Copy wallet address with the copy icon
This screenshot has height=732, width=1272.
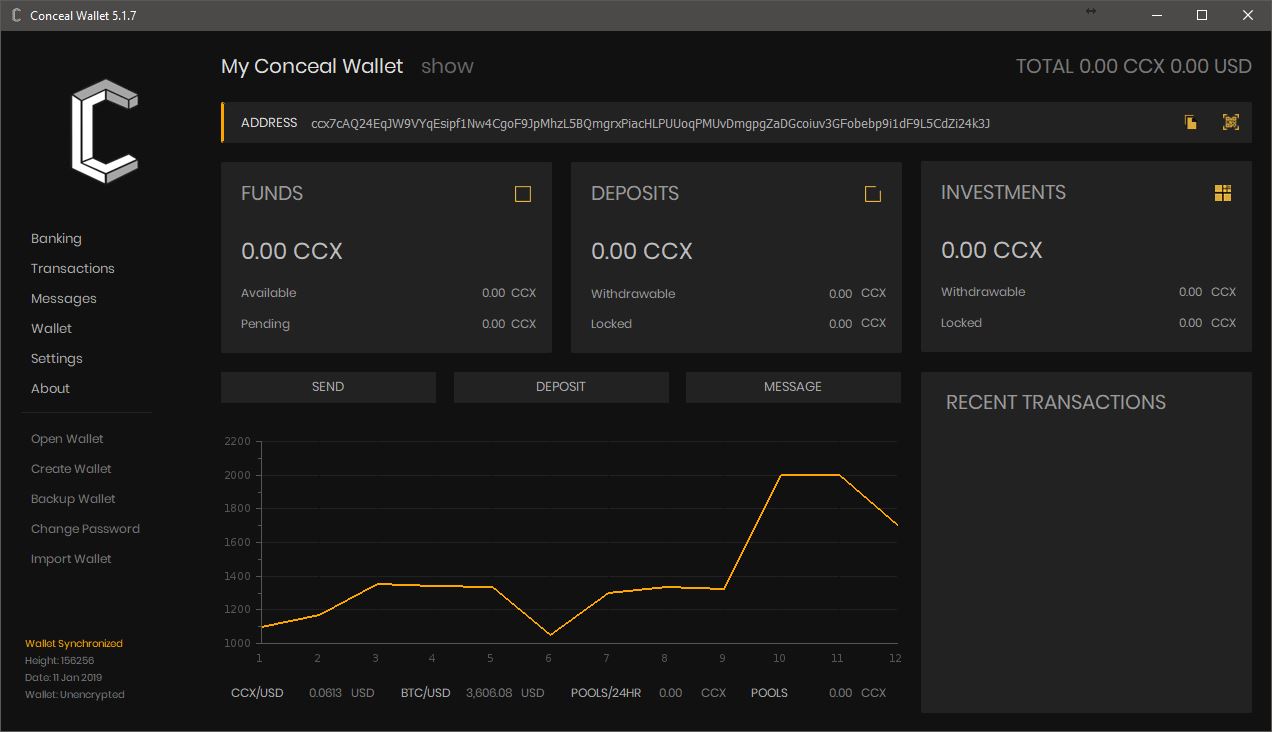pos(1191,122)
